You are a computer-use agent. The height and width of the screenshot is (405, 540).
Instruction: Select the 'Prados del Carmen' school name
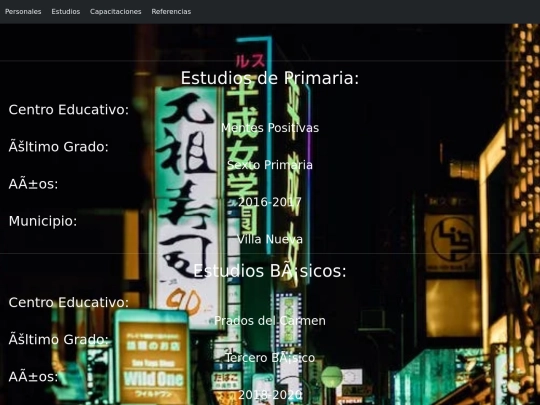[x=270, y=321]
